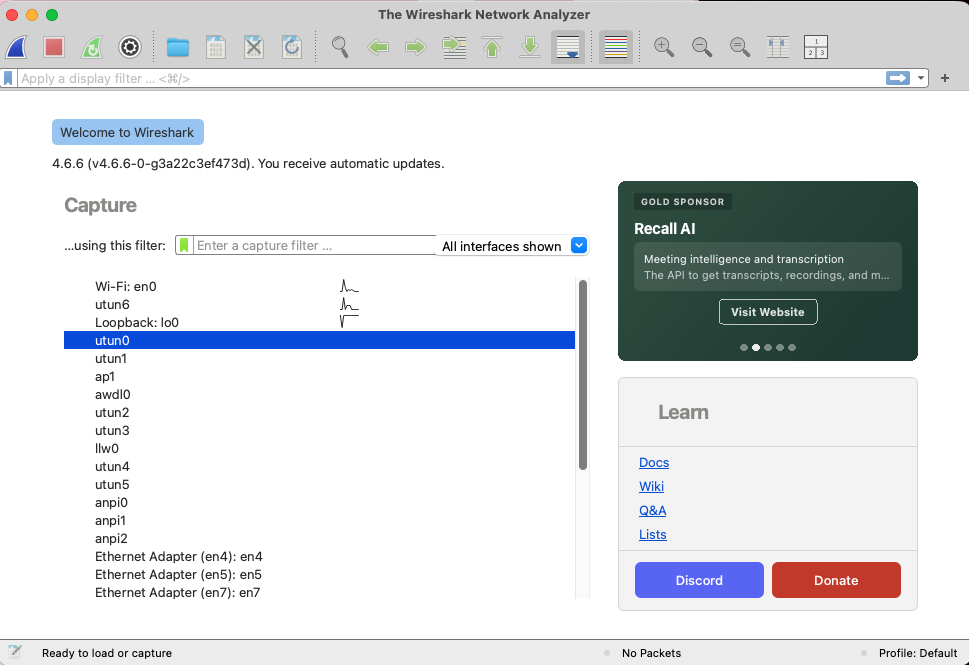Click Zoom in on text icon

click(x=664, y=47)
